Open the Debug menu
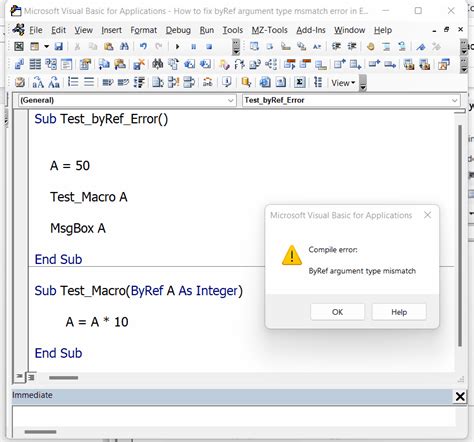Screen dimensions: 474x442 point(178,30)
